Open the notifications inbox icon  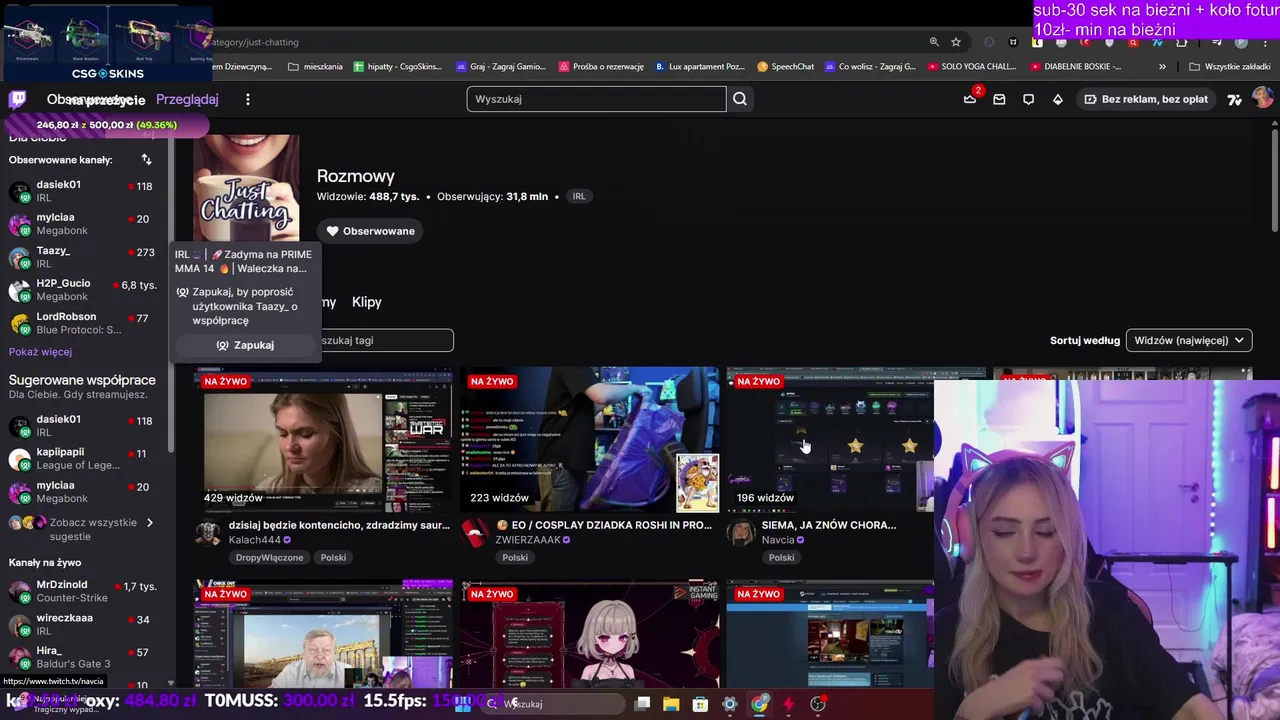999,99
